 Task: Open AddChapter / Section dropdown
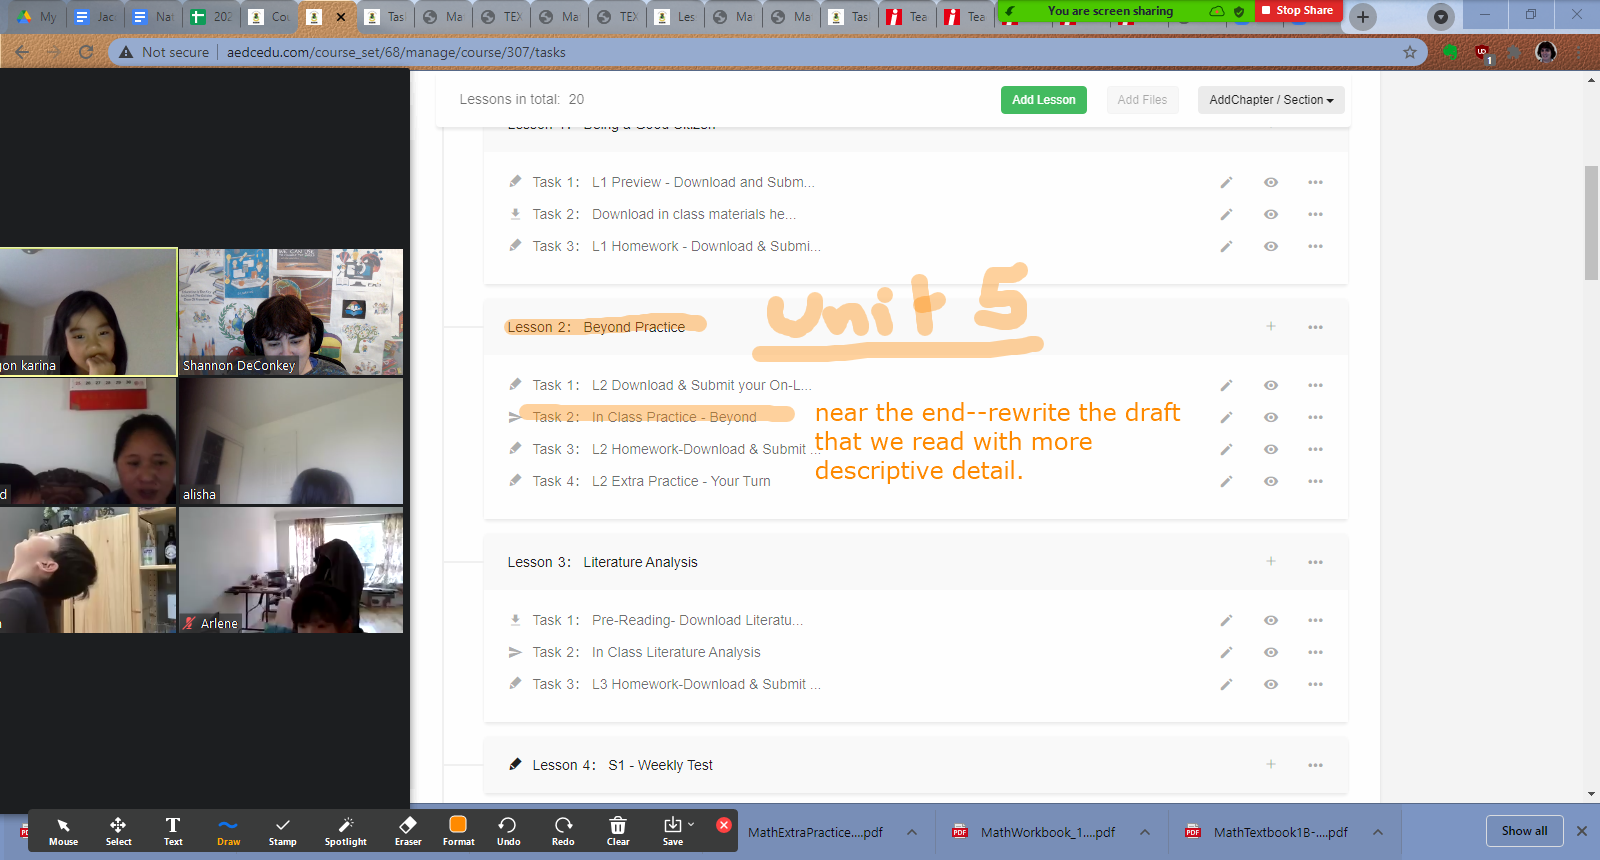[1271, 100]
